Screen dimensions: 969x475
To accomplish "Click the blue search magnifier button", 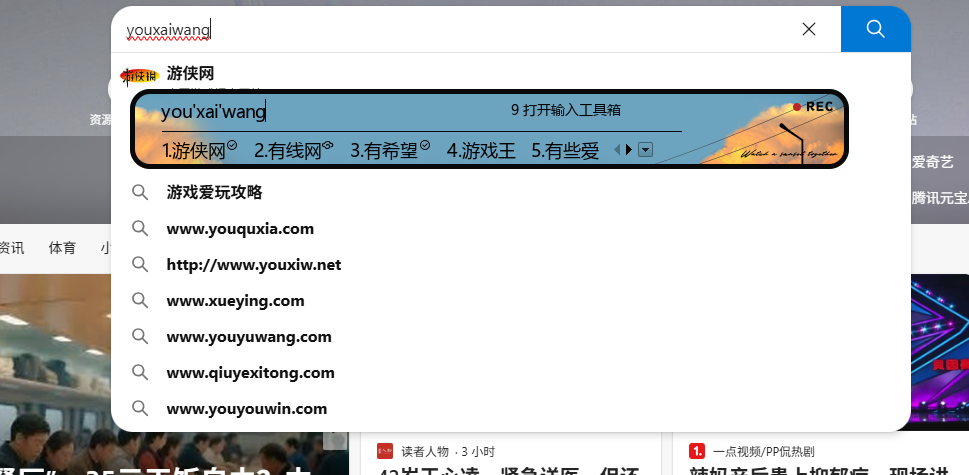I will click(x=875, y=29).
